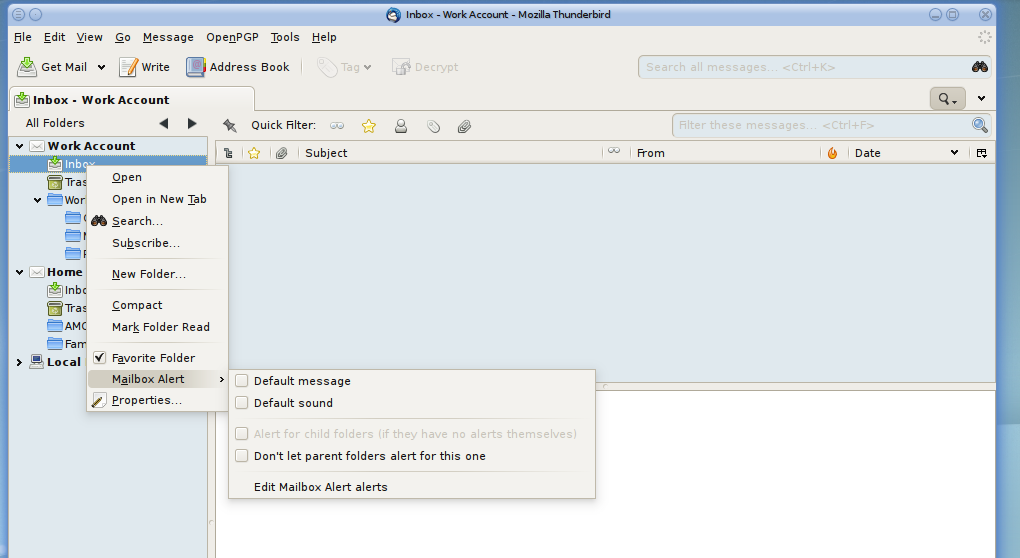Viewport: 1020px width, 558px height.
Task: Filter tagged messages tag icon
Action: click(433, 126)
